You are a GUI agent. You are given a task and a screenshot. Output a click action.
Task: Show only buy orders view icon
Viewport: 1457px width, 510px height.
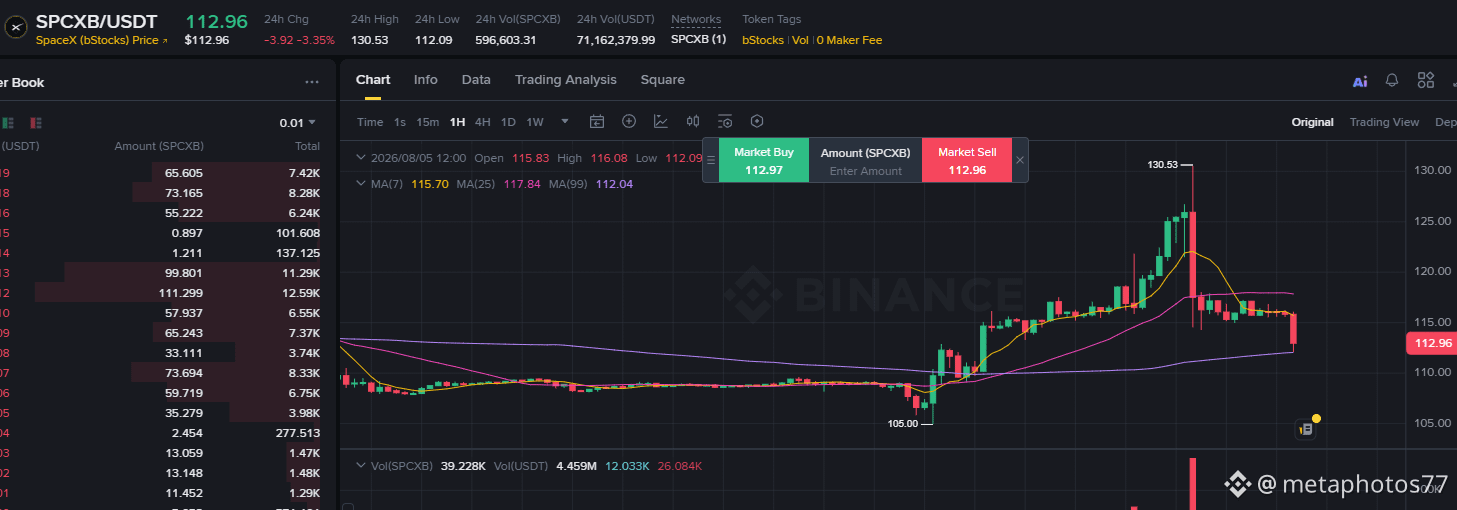pyautogui.click(x=8, y=123)
